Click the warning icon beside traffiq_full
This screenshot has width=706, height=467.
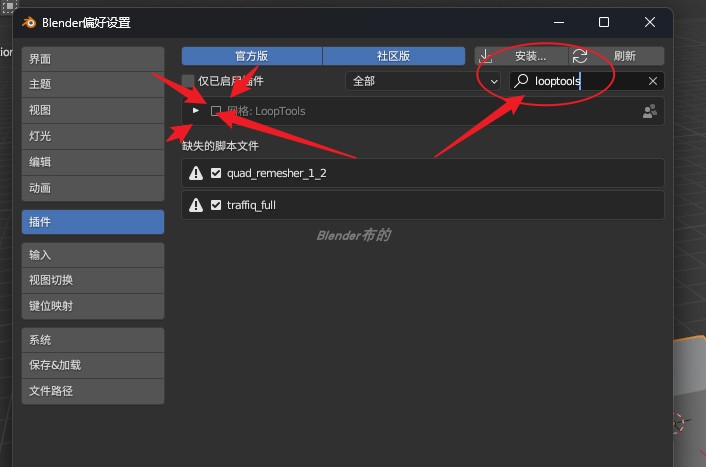coord(196,205)
